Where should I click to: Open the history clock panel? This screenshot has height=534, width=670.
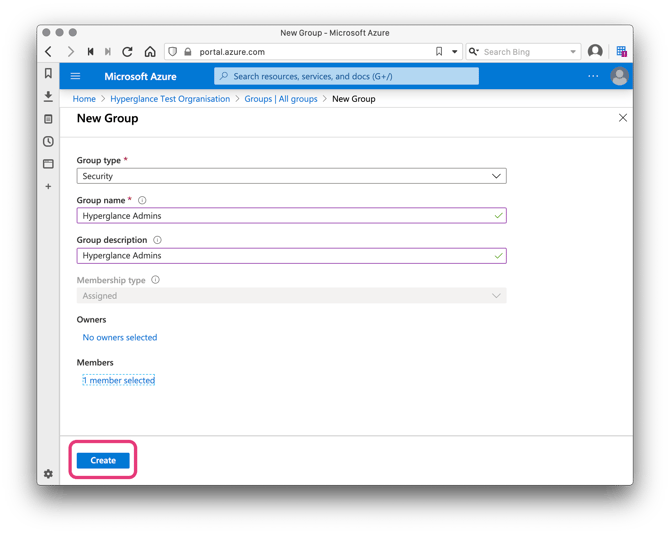point(48,142)
